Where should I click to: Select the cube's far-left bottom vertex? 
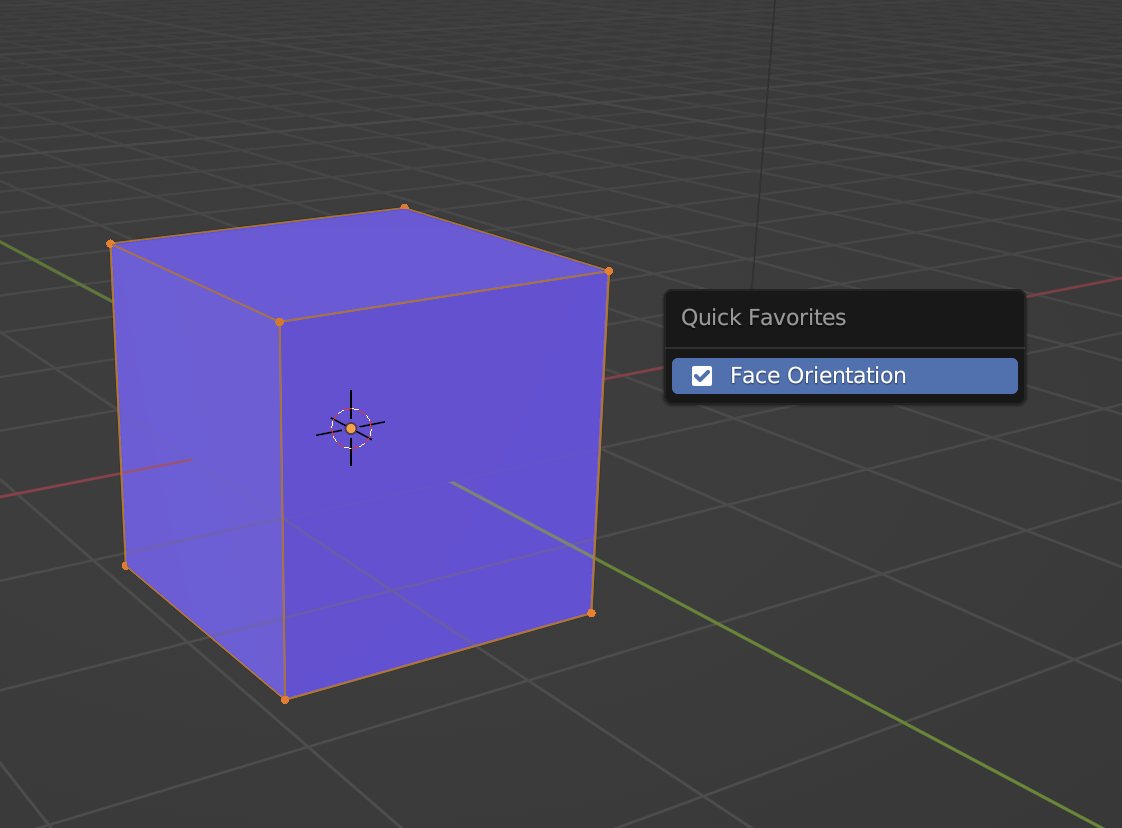(x=125, y=566)
